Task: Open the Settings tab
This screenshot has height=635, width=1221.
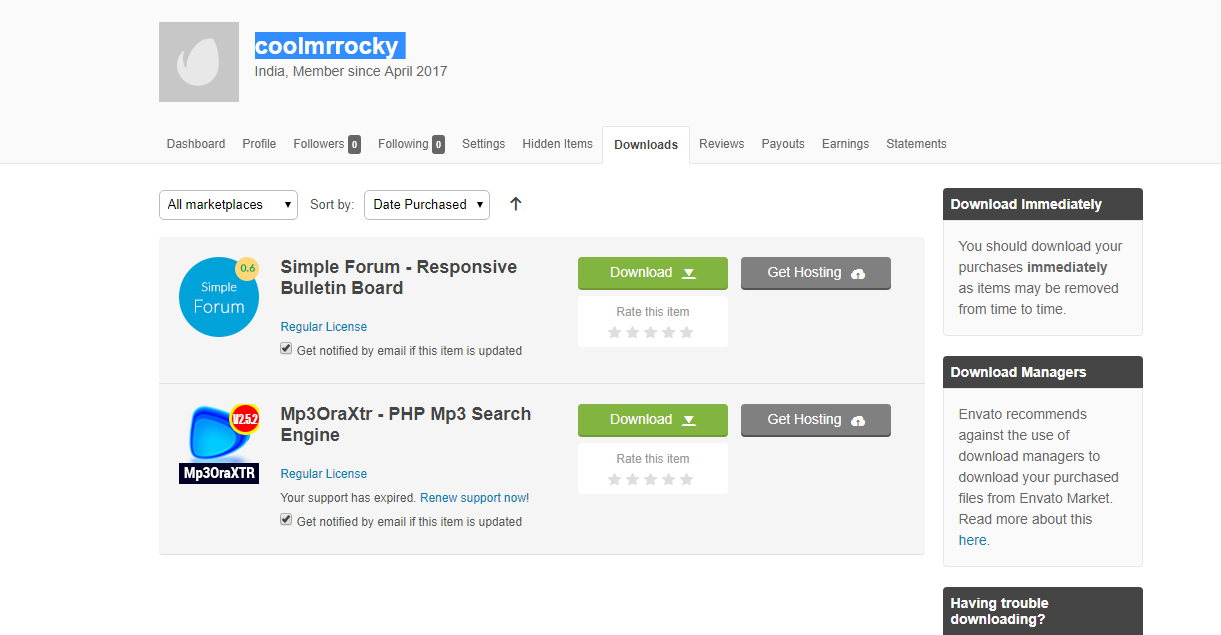Action: pyautogui.click(x=483, y=144)
